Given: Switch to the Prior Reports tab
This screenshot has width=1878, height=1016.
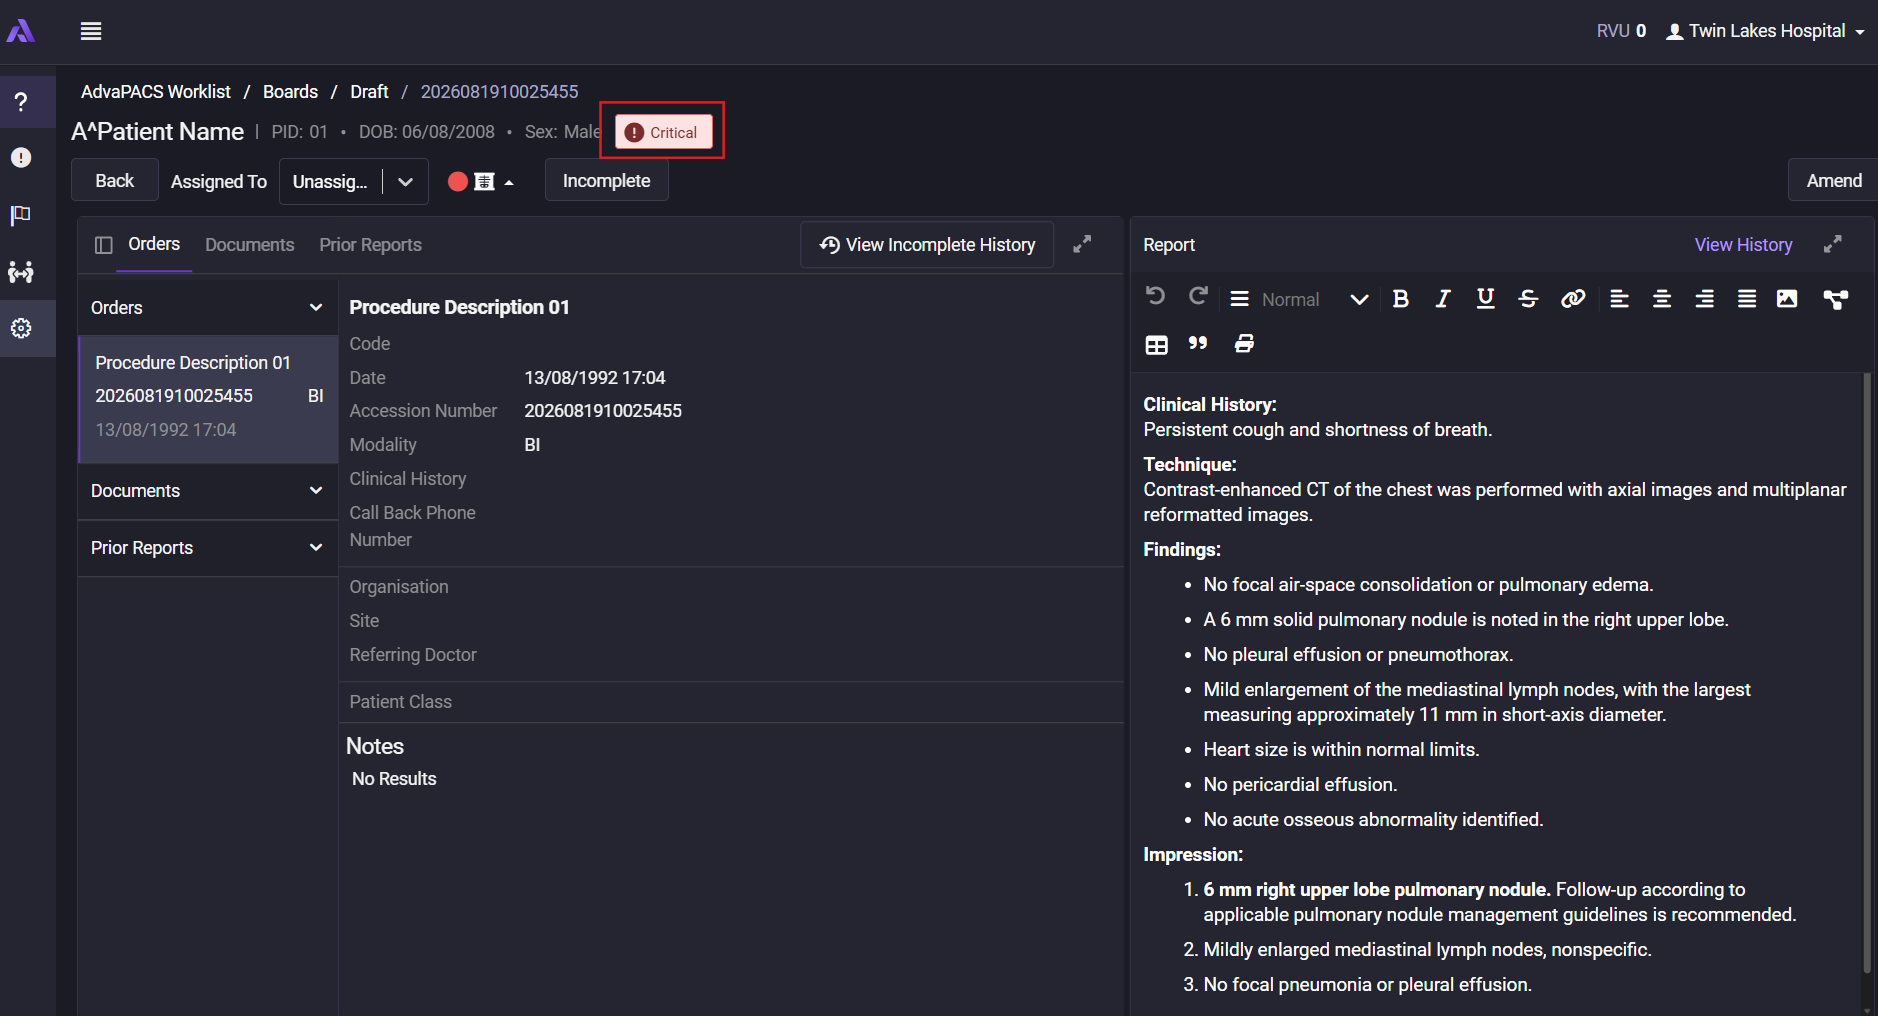Looking at the screenshot, I should (370, 245).
